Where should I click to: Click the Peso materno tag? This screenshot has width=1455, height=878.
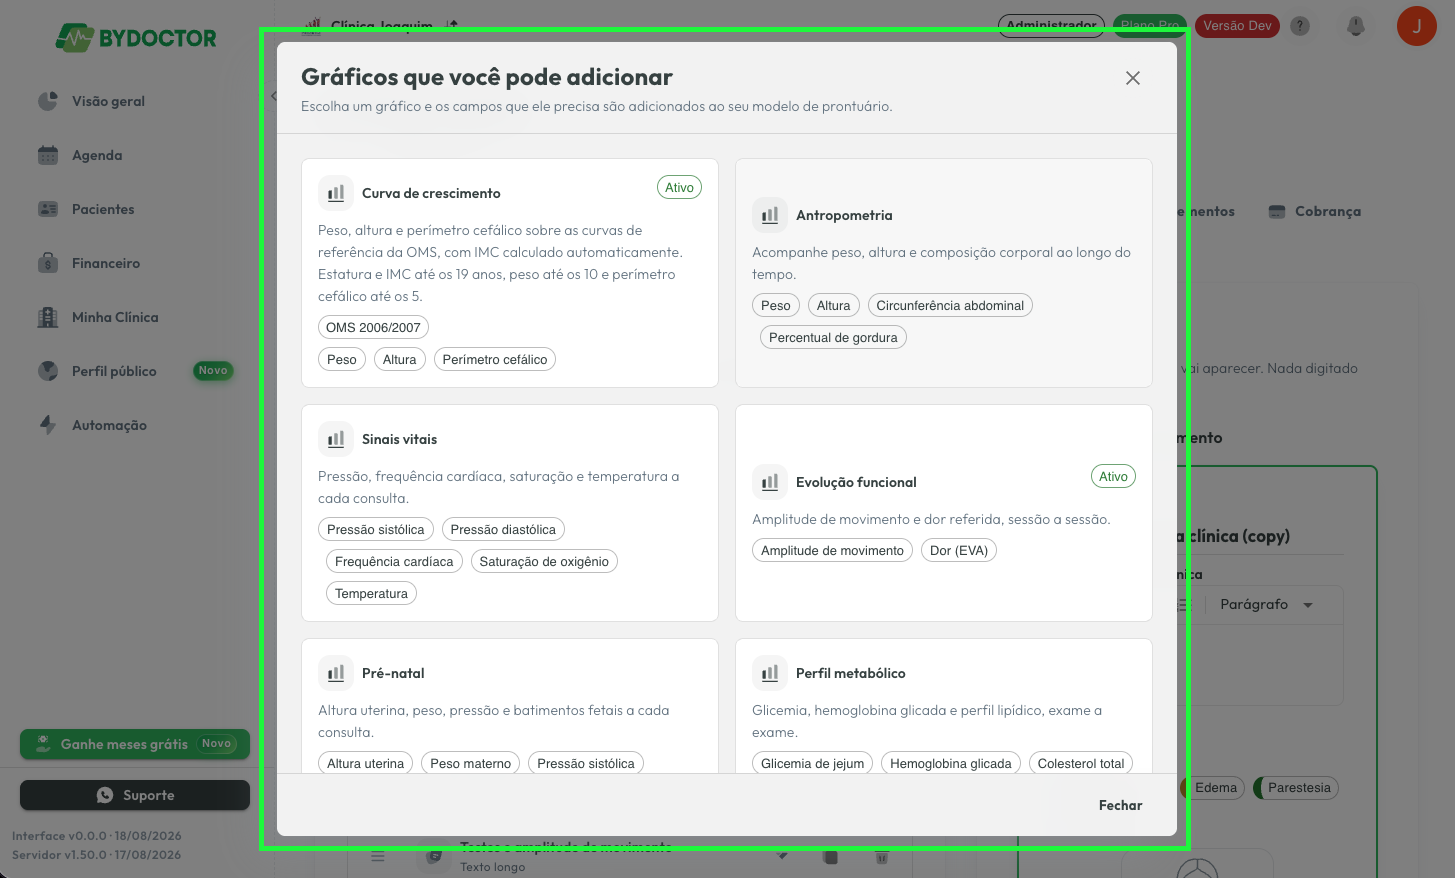470,763
